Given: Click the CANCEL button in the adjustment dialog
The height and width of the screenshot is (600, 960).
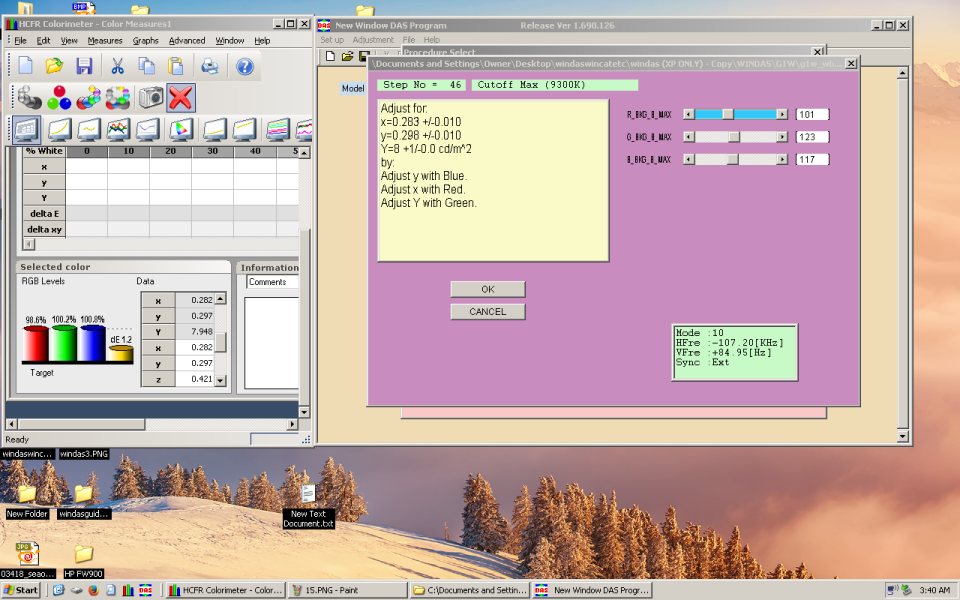Looking at the screenshot, I should (487, 311).
